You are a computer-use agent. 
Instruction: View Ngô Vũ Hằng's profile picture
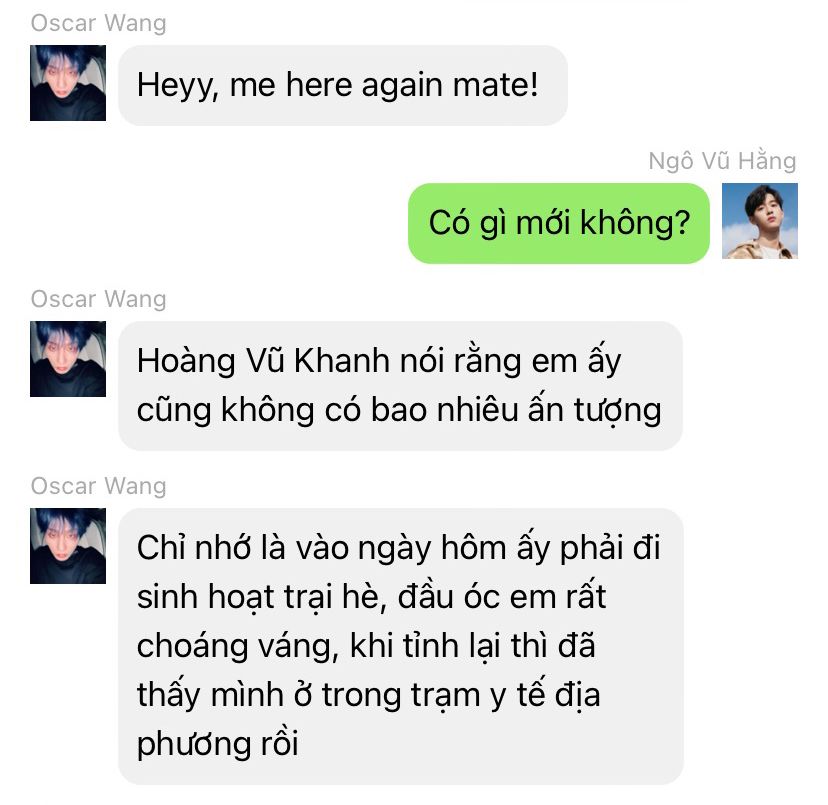(759, 221)
